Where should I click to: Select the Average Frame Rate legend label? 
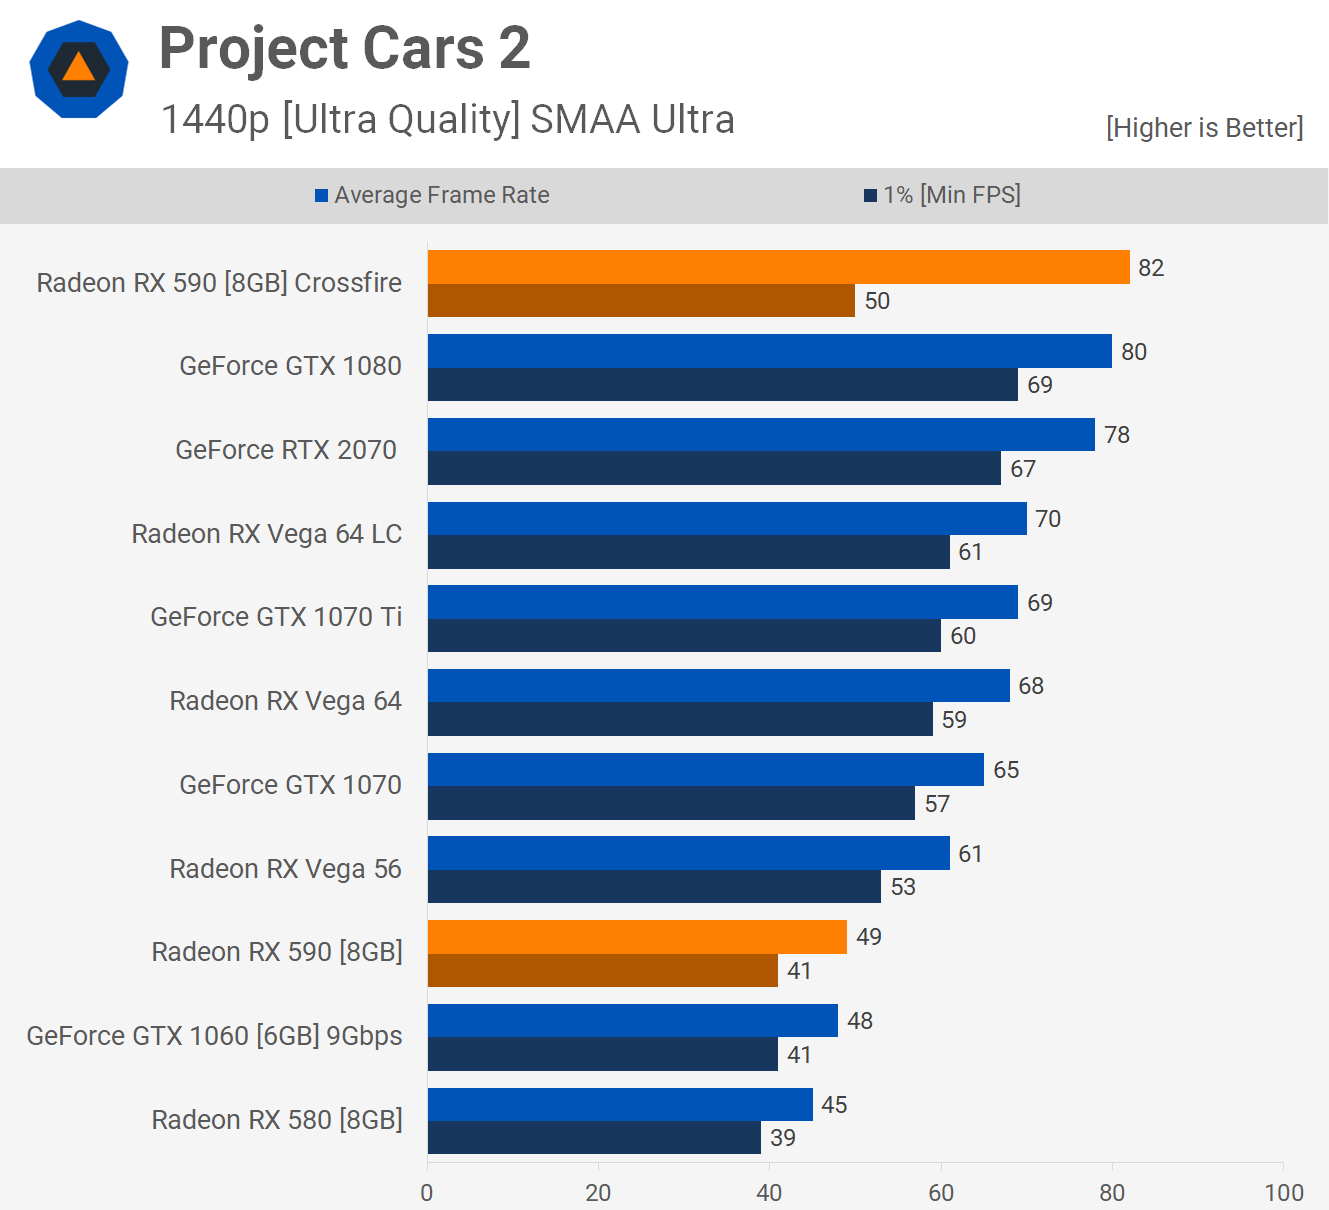tap(442, 196)
